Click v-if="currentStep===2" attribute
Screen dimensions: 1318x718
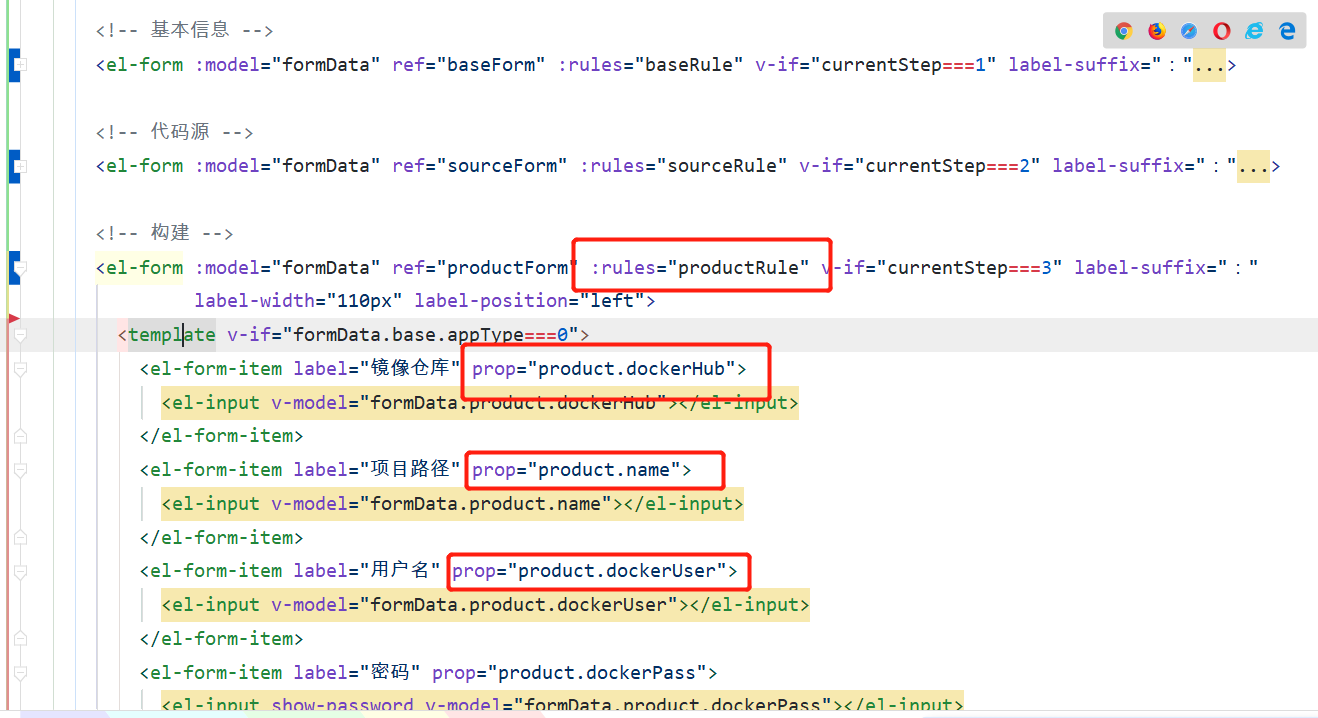click(920, 166)
